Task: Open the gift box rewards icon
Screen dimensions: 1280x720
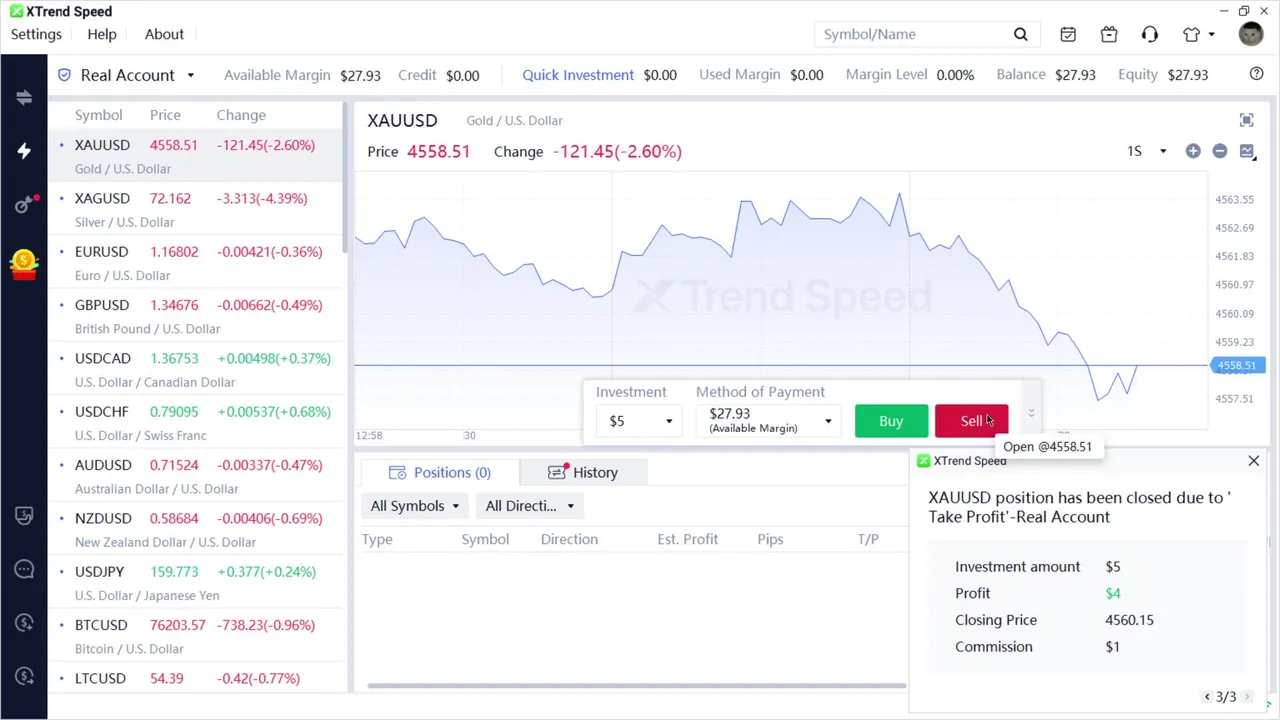Action: [x=1109, y=34]
